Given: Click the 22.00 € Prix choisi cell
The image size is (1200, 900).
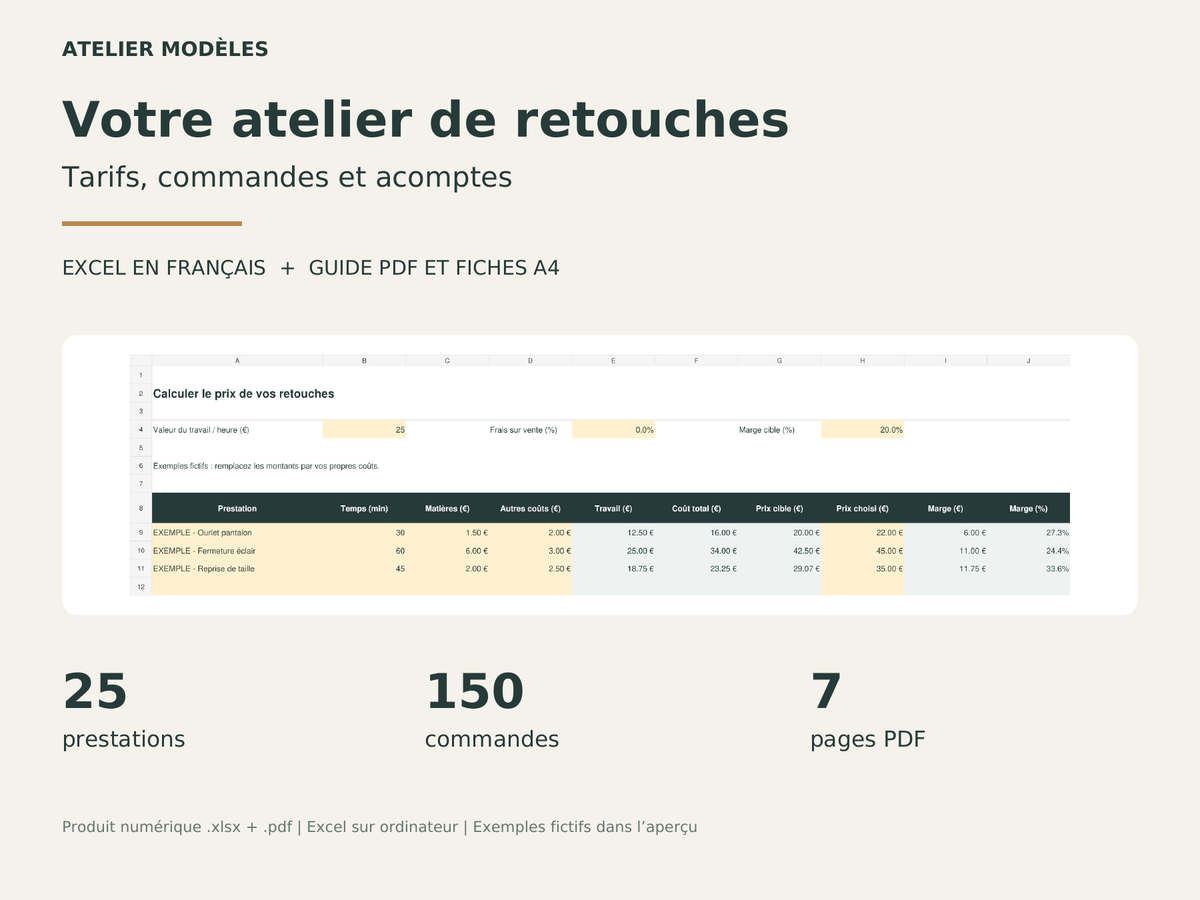Looking at the screenshot, I should [862, 533].
